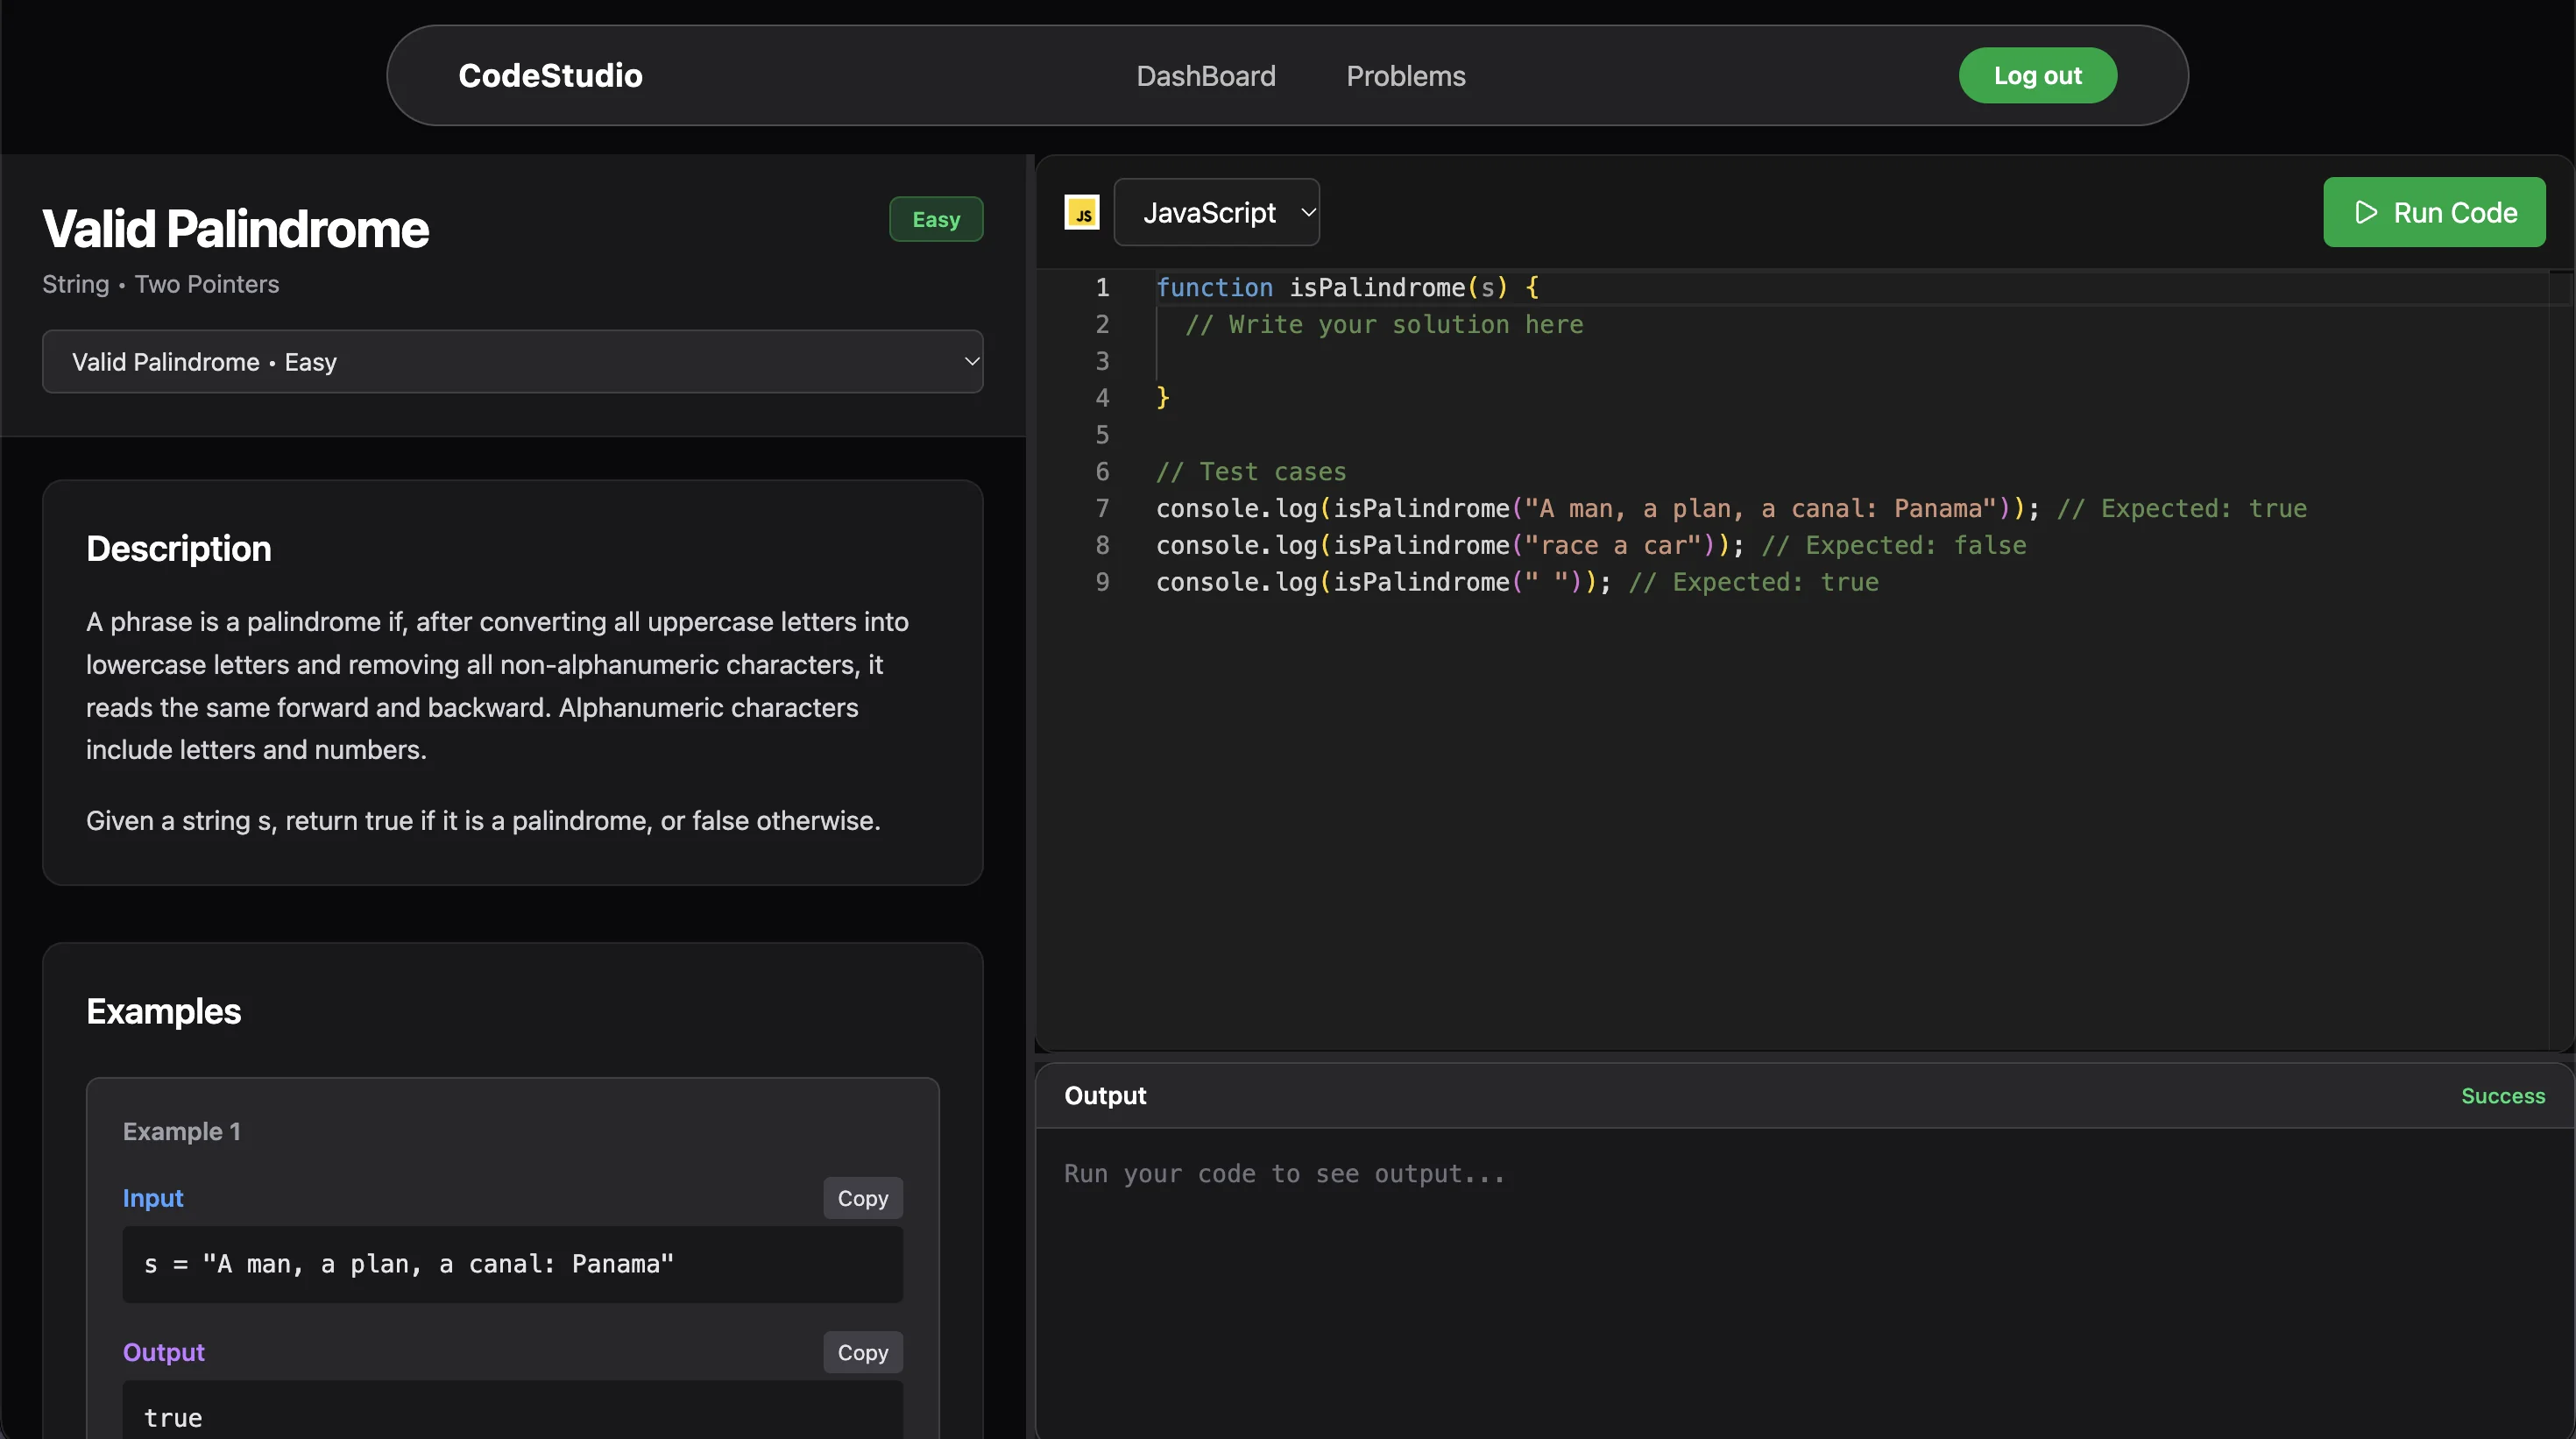
Task: Click the Example 1 input code box
Action: point(512,1264)
